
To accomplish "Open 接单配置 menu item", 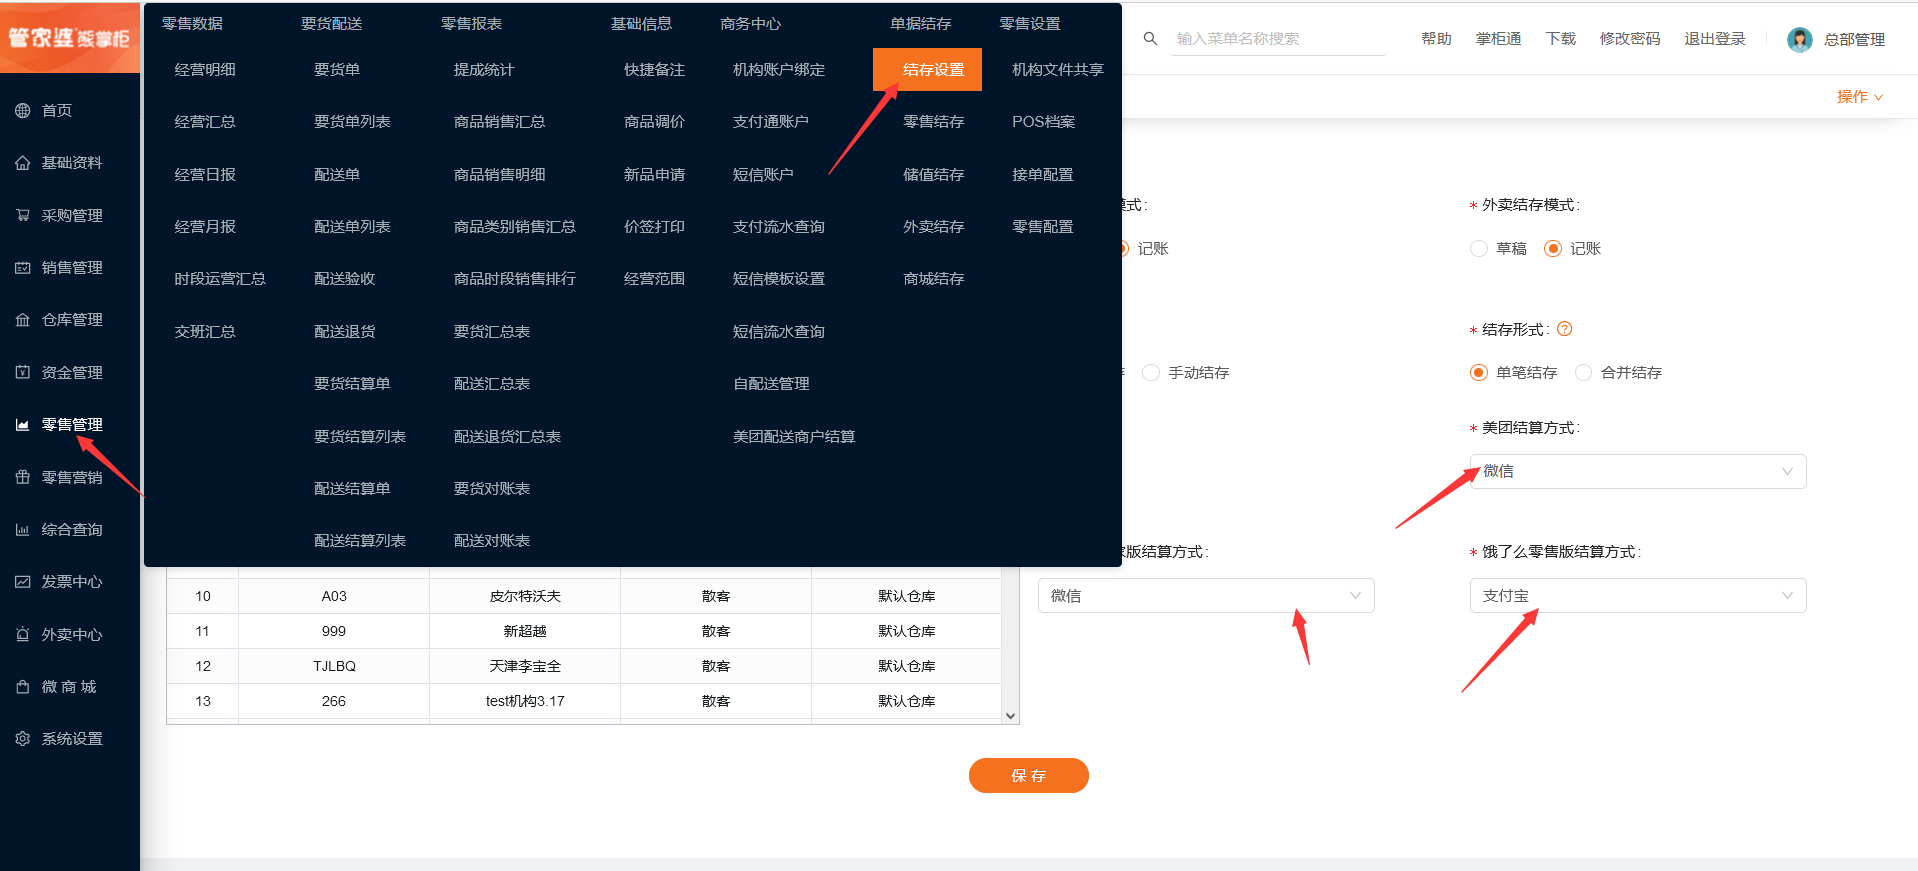I will tap(1042, 174).
